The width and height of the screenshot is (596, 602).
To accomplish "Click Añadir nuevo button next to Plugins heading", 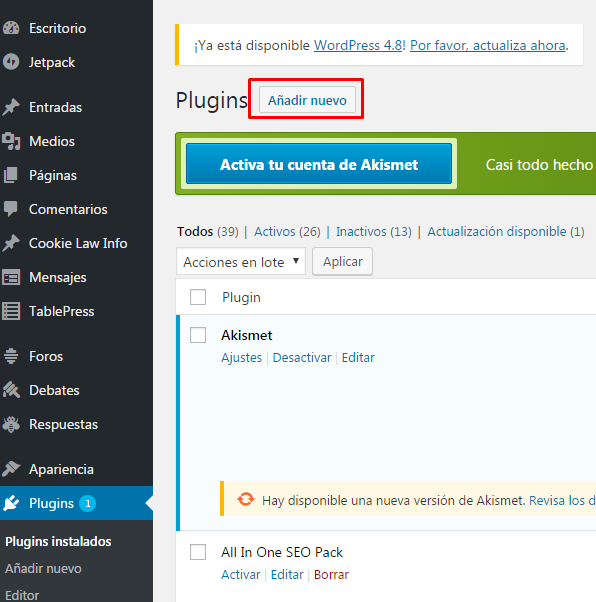I will (307, 100).
